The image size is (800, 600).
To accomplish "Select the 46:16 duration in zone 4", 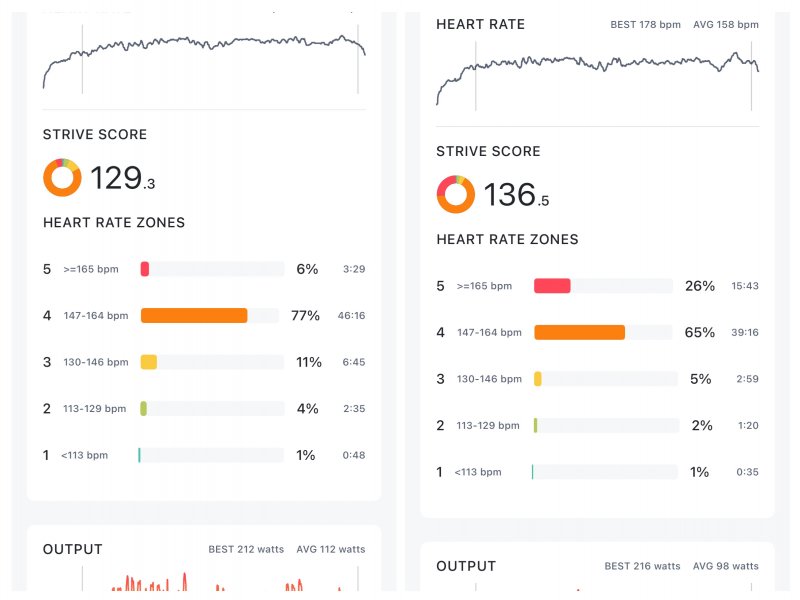I will click(x=351, y=316).
